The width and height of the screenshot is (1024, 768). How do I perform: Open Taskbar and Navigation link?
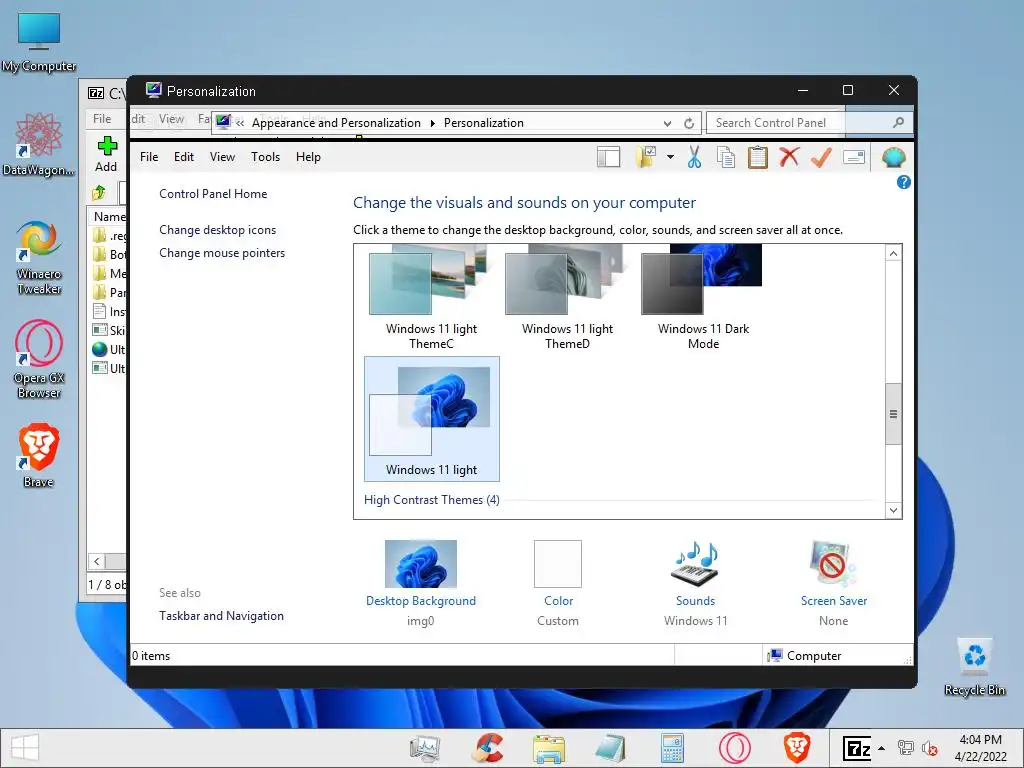click(x=221, y=616)
